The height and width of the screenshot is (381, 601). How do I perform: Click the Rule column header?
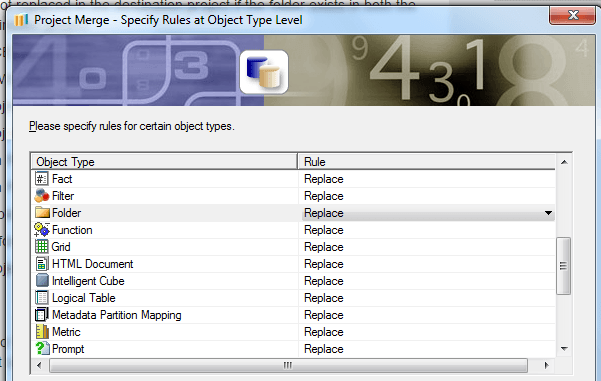[x=427, y=162]
